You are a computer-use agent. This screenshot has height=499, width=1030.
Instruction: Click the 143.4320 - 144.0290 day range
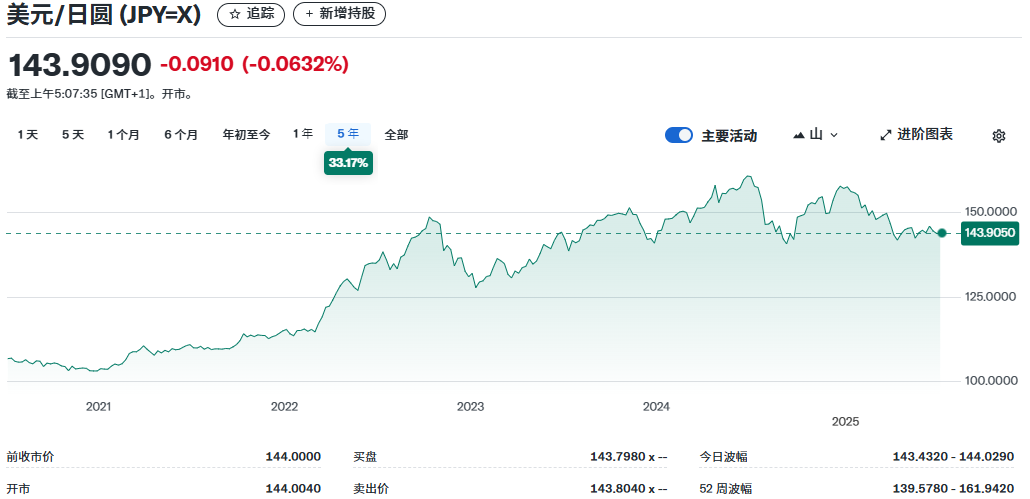click(953, 457)
